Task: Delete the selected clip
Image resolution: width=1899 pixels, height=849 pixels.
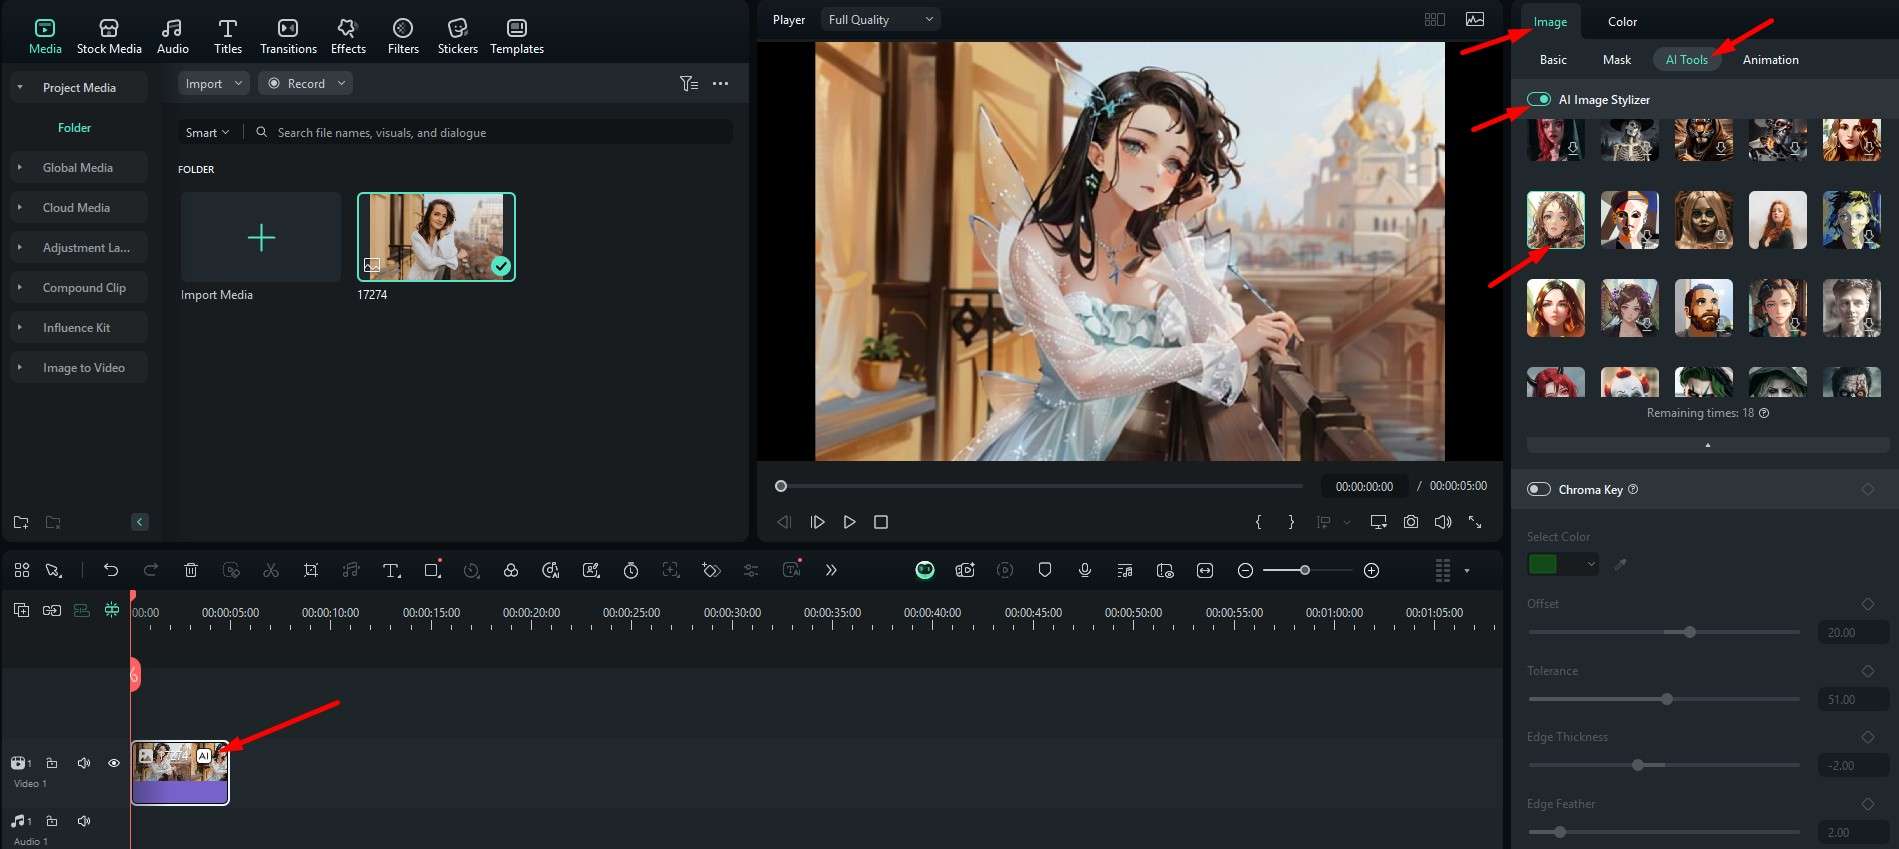Action: pyautogui.click(x=191, y=570)
